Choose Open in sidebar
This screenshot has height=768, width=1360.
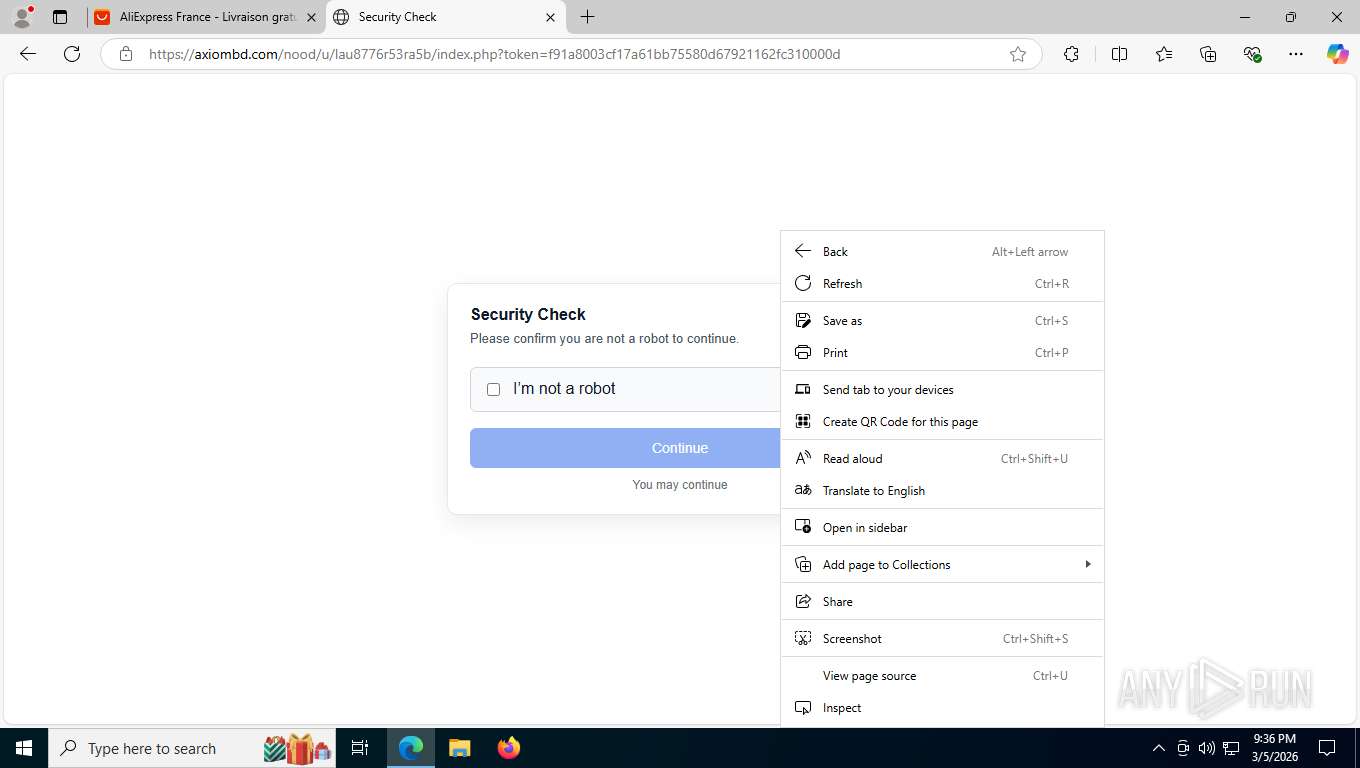click(942, 528)
